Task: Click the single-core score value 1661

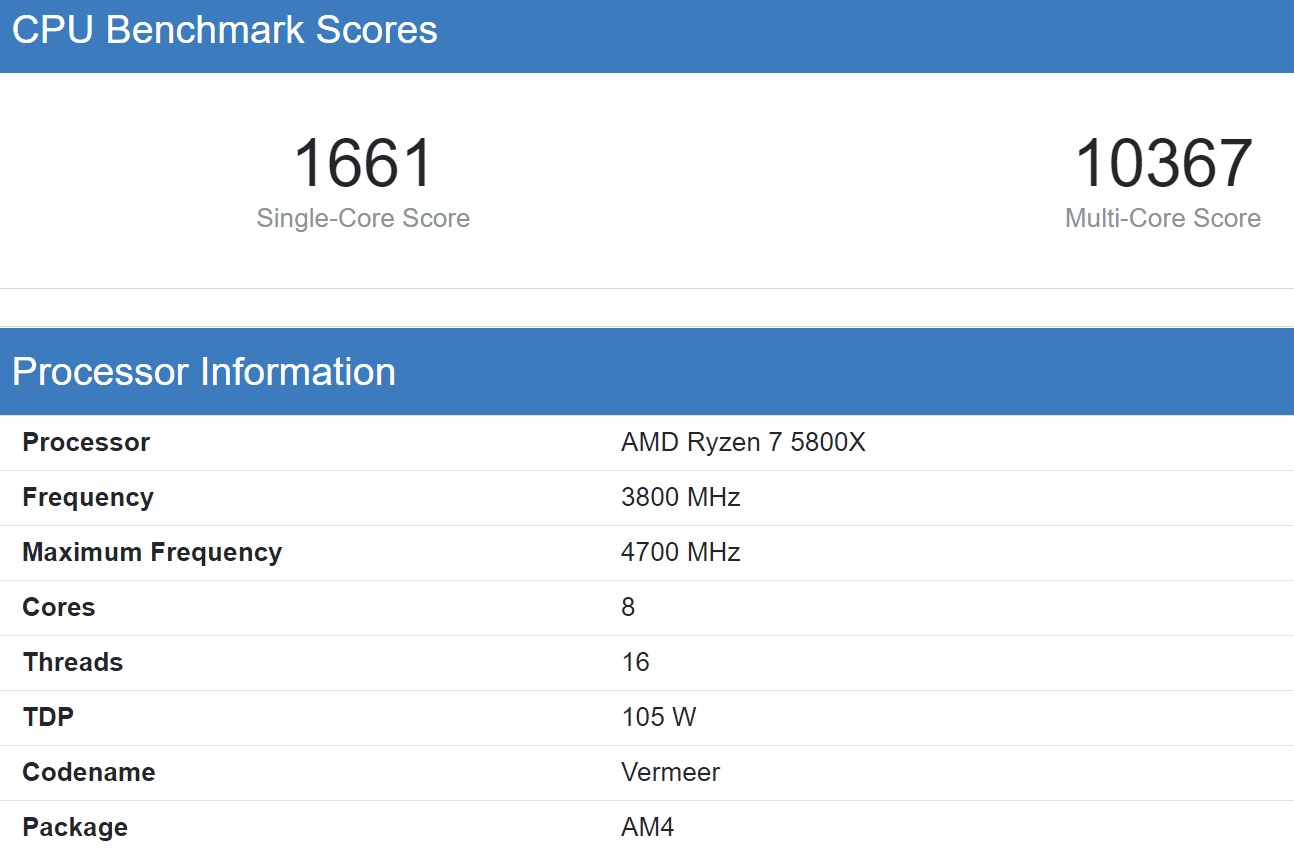Action: click(x=363, y=164)
